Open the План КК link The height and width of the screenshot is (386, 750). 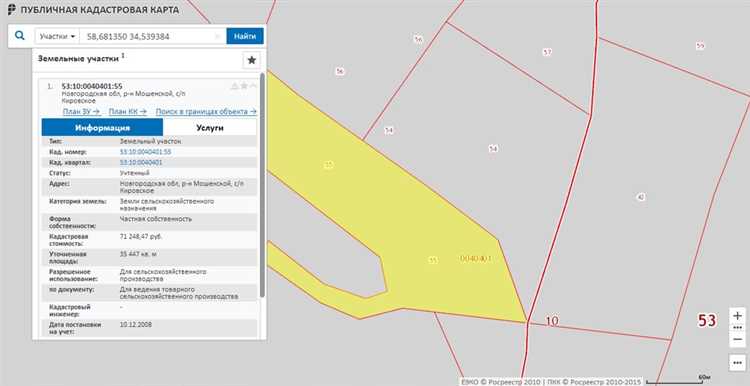click(x=127, y=111)
